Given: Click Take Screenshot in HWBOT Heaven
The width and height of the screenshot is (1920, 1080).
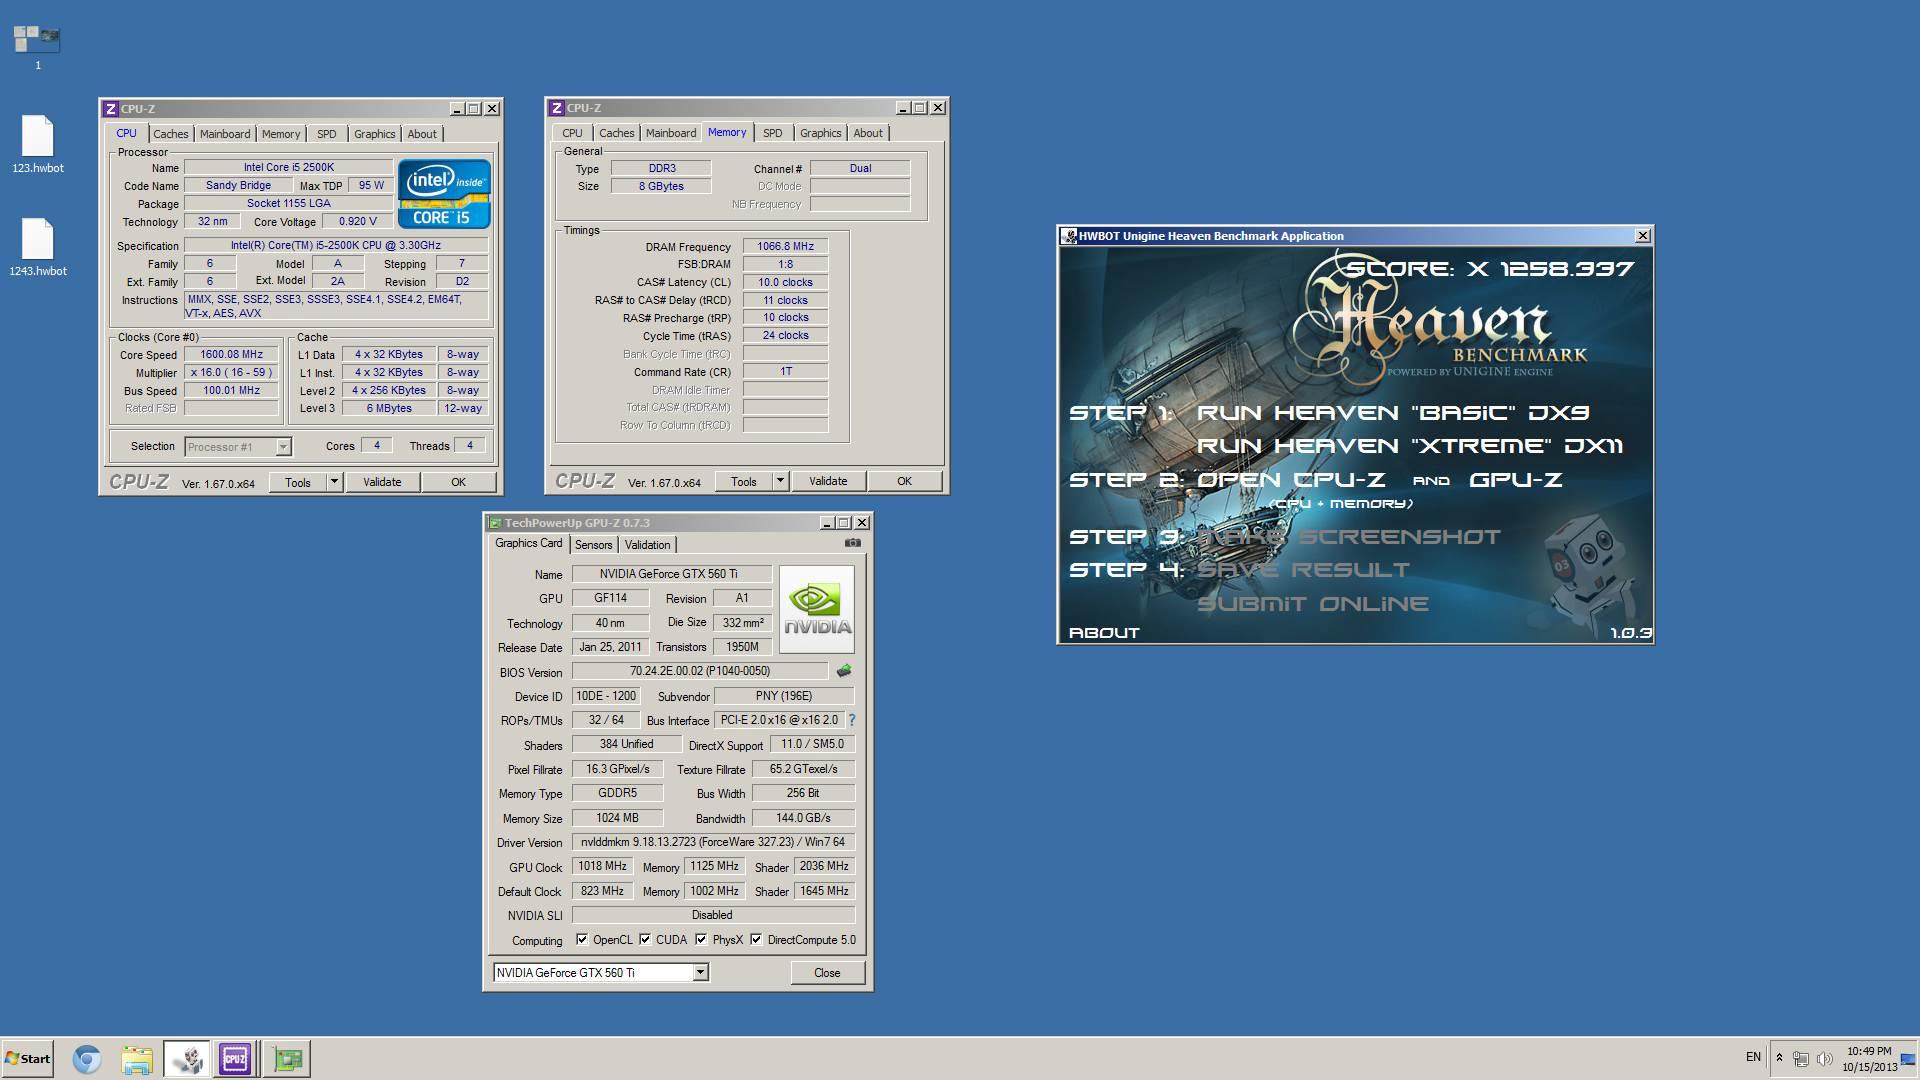Looking at the screenshot, I should 1349,537.
